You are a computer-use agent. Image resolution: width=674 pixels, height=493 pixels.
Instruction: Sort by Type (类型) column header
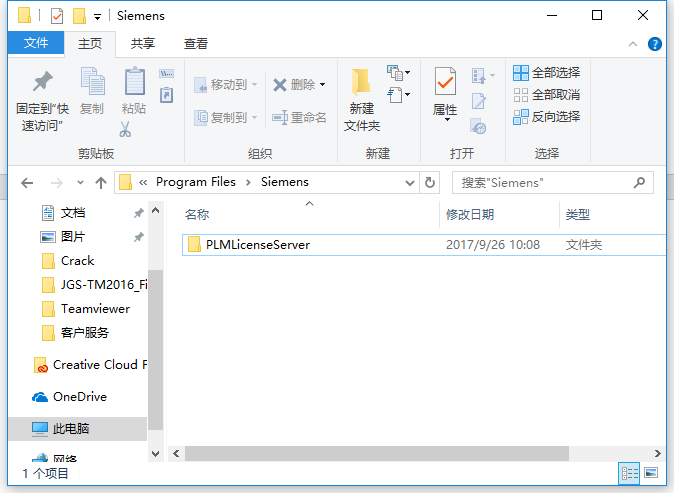(x=577, y=214)
